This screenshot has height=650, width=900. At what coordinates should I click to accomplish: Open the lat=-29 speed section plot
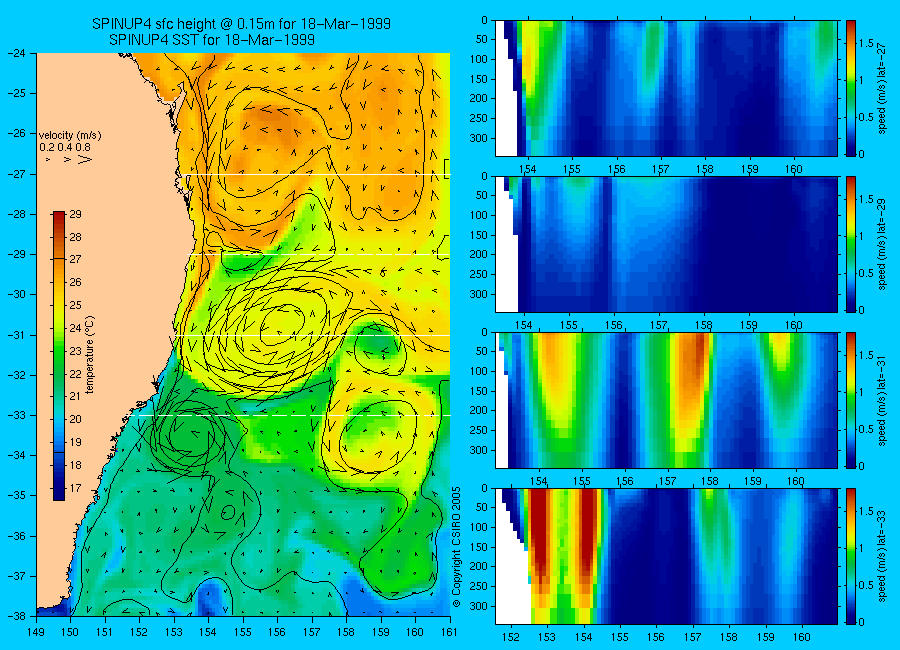point(666,244)
